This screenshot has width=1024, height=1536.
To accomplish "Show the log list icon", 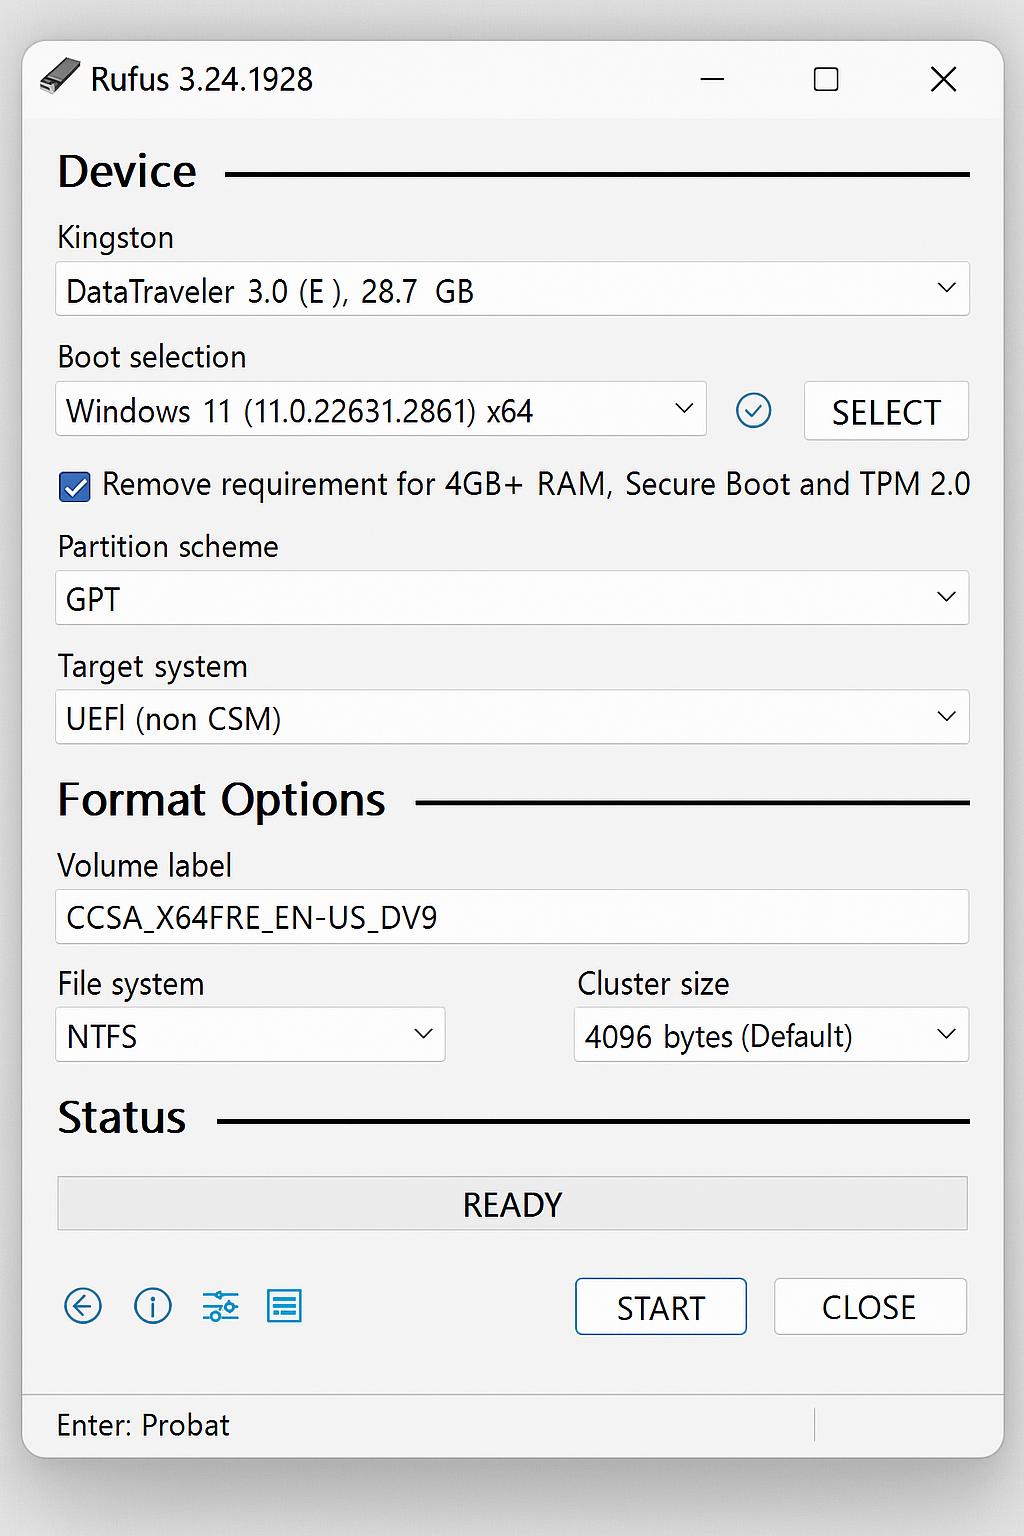I will (284, 1306).
